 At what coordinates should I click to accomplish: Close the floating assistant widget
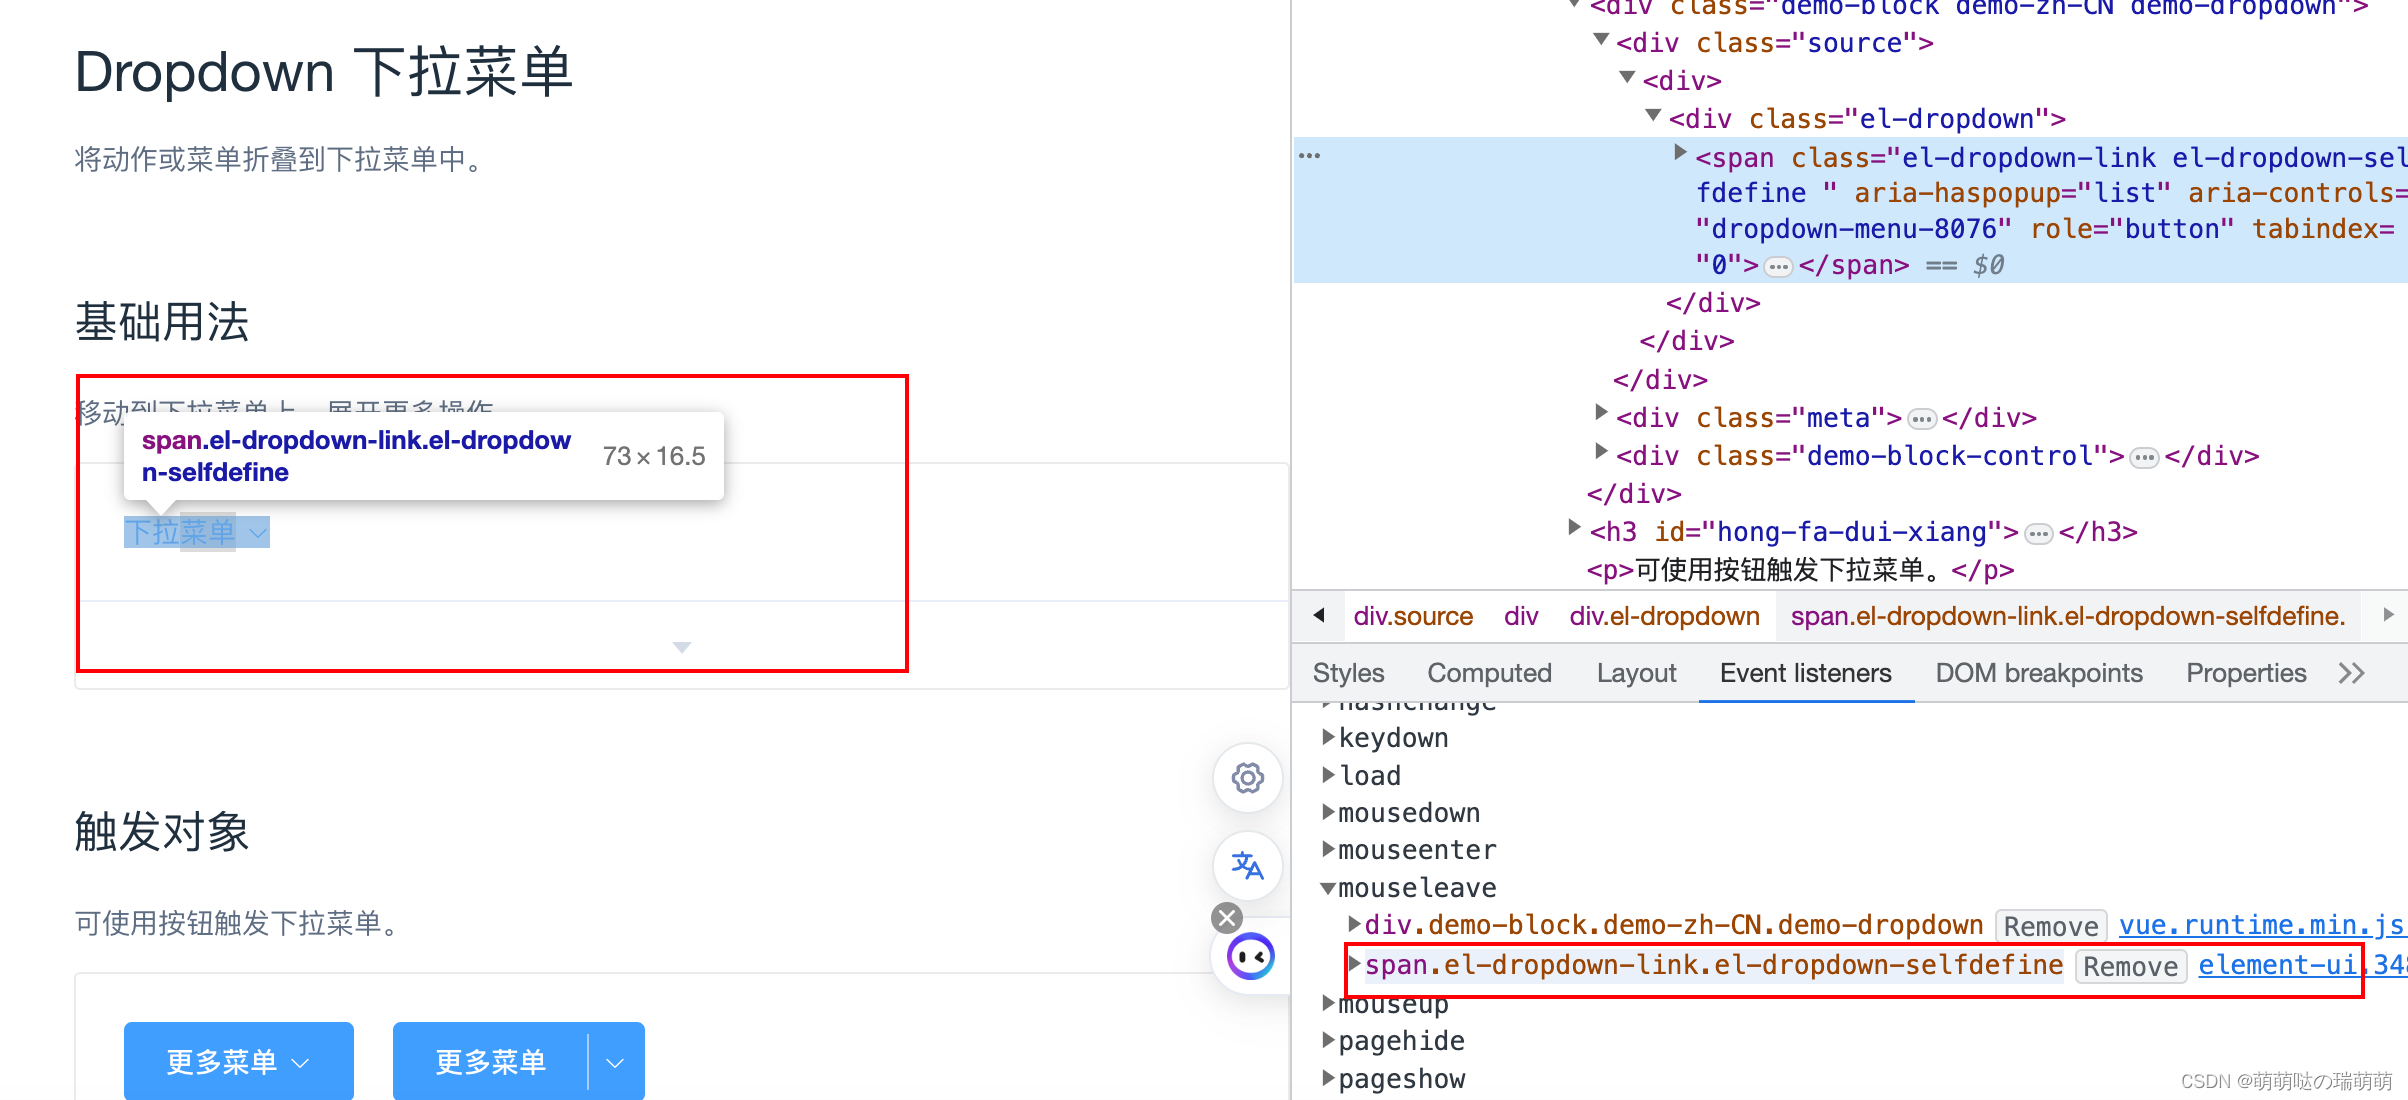click(x=1227, y=917)
